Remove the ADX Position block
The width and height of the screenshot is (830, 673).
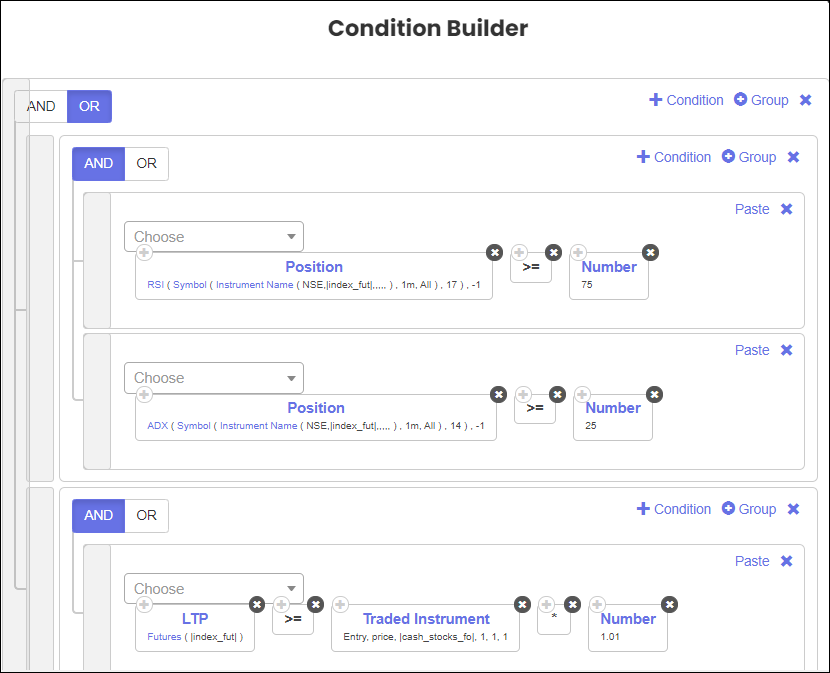(x=498, y=394)
